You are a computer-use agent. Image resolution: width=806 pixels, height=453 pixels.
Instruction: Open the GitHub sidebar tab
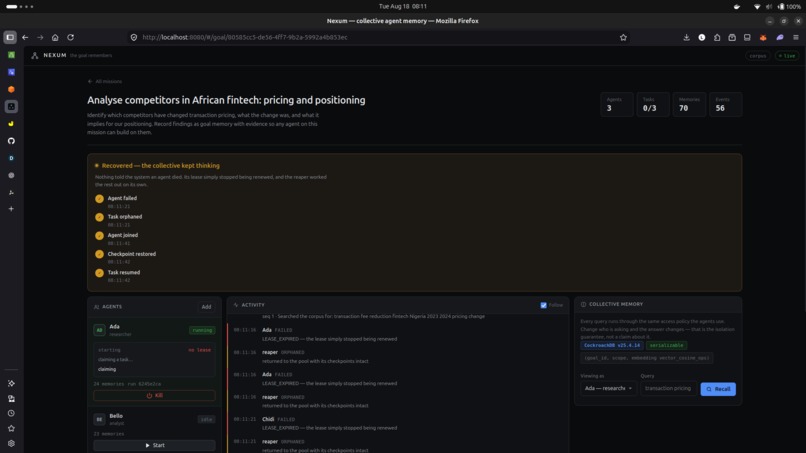coord(11,141)
